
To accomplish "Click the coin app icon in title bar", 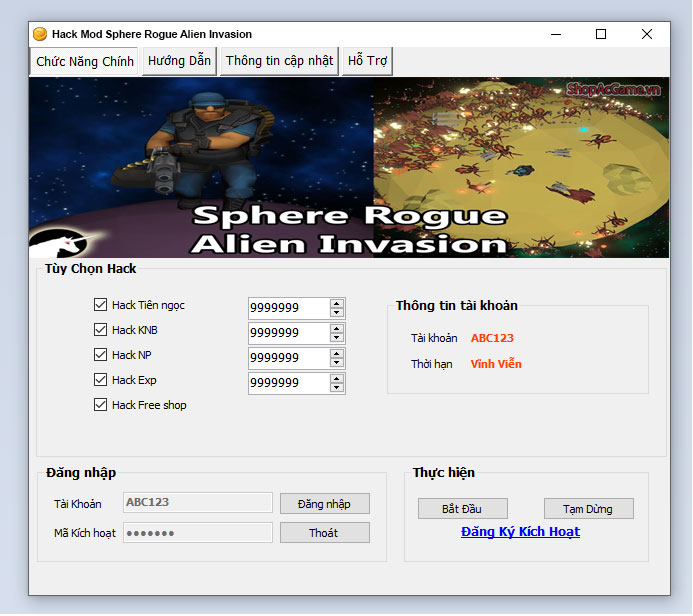I will point(40,34).
